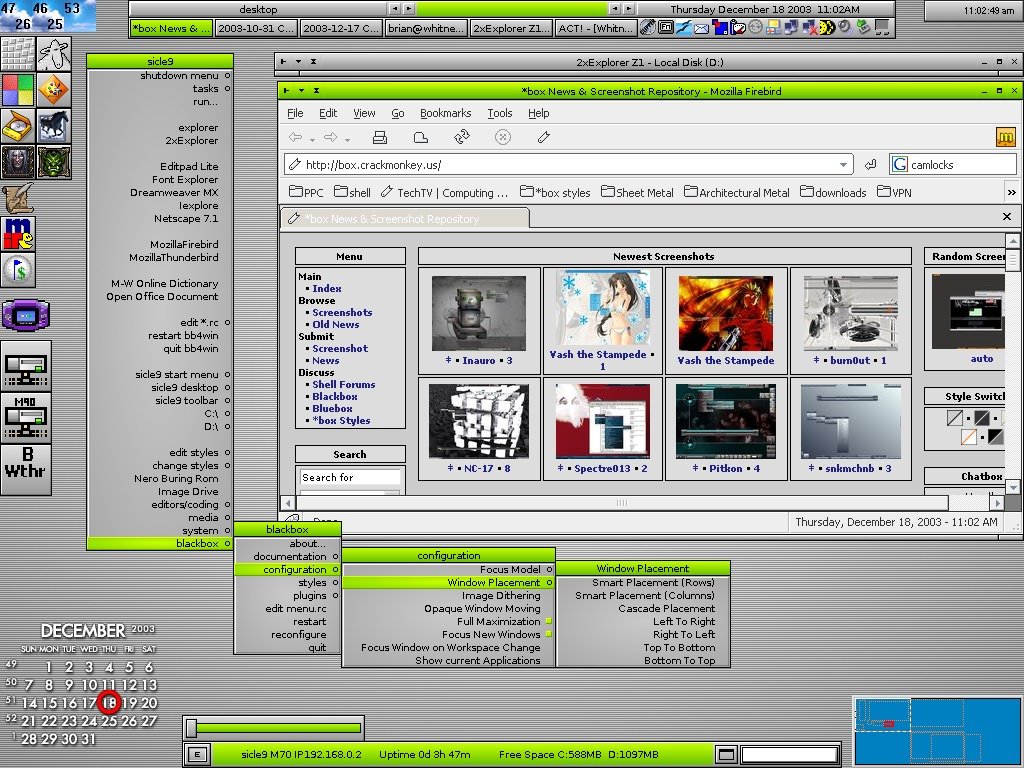Open the address bar history dropdown arrow

[x=843, y=165]
